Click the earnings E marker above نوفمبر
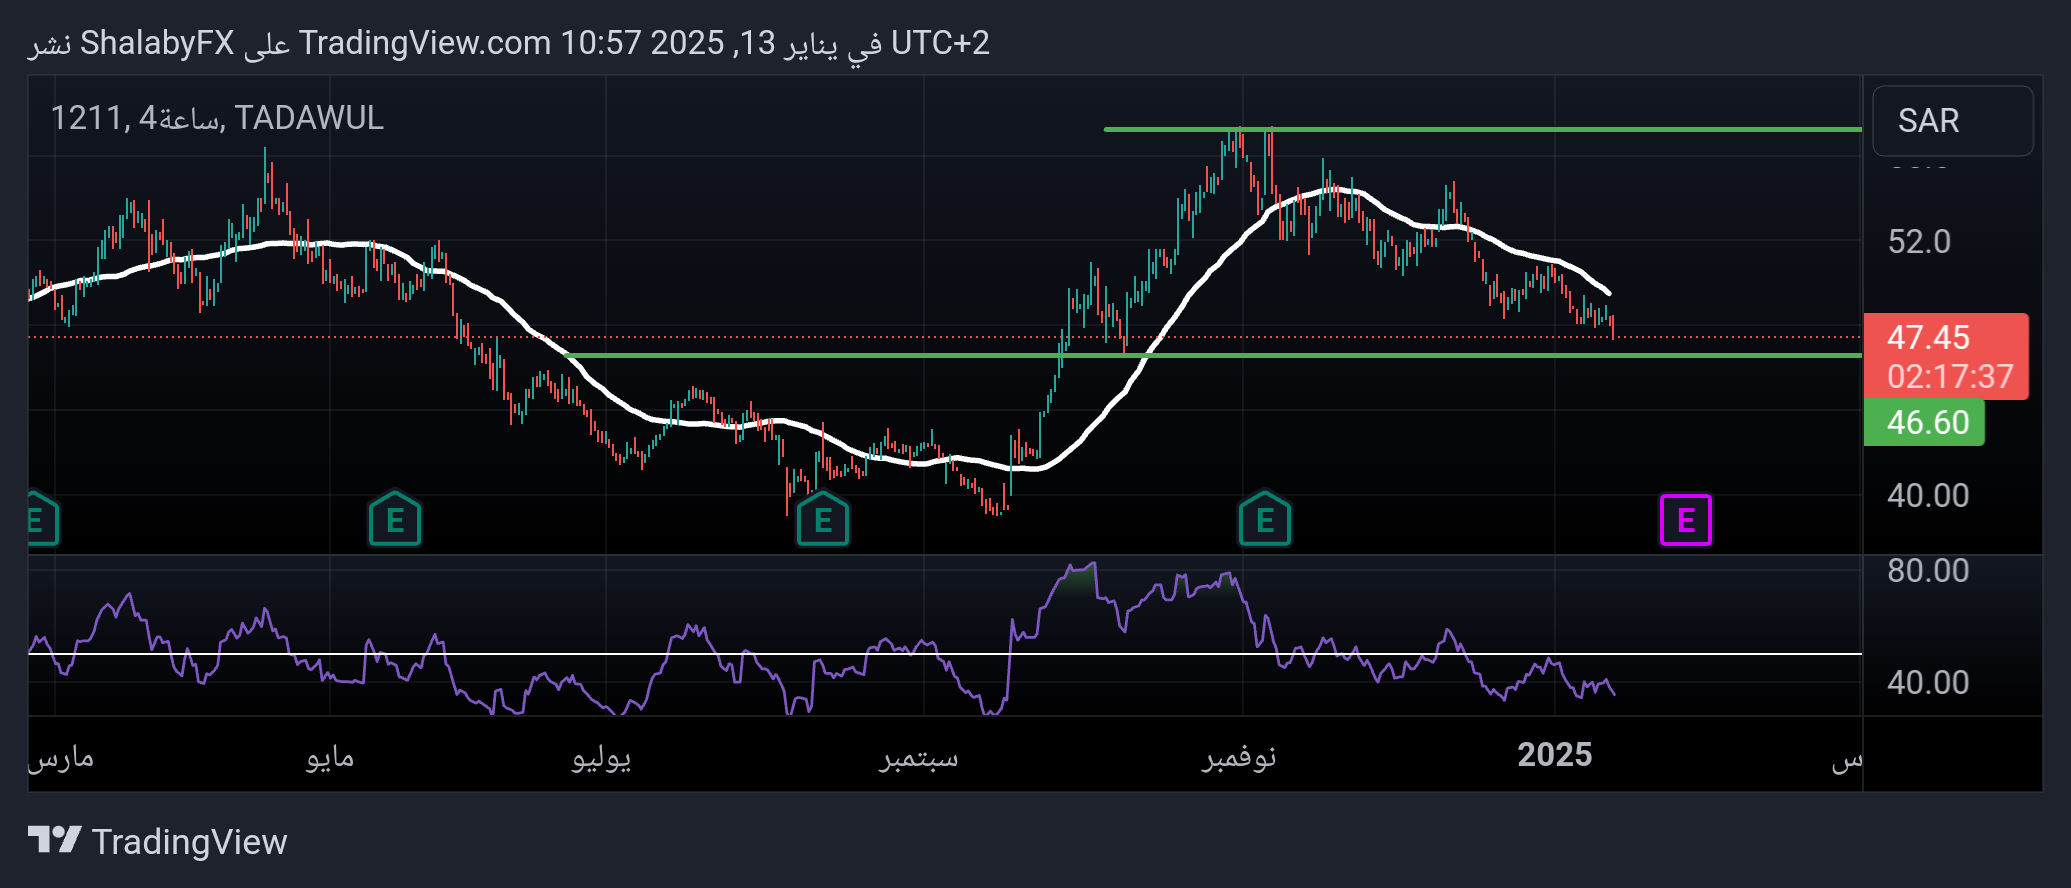Viewport: 2071px width, 888px height. coord(1264,520)
